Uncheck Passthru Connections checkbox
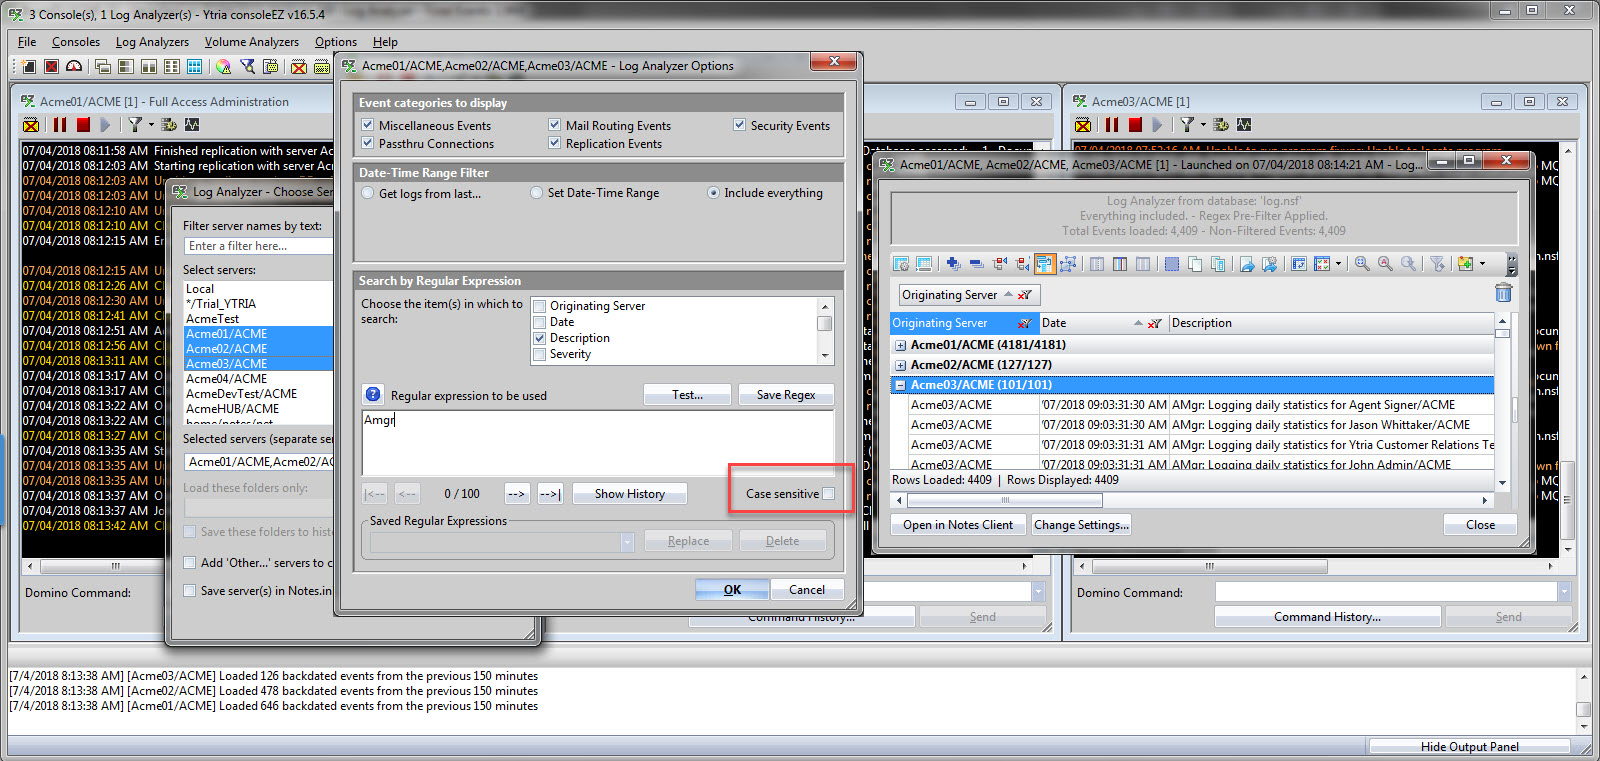The width and height of the screenshot is (1600, 761). pos(368,143)
